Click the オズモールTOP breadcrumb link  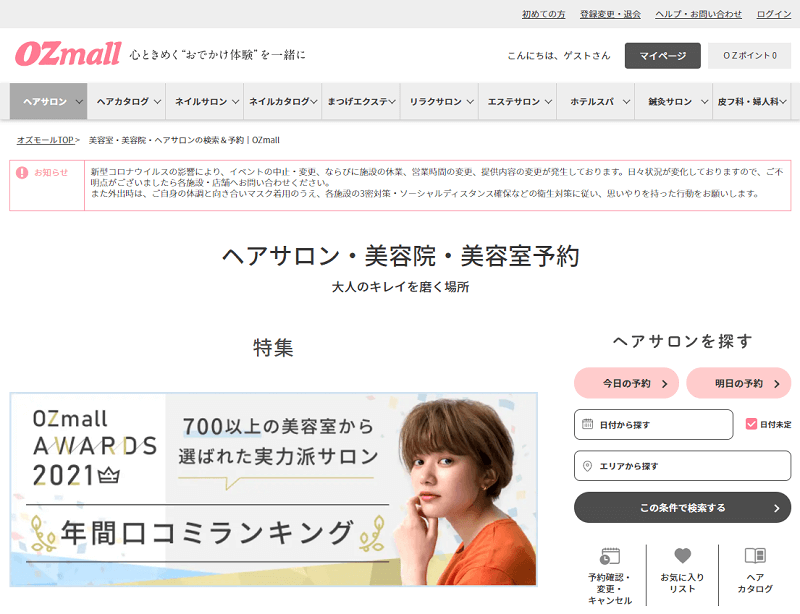point(45,140)
